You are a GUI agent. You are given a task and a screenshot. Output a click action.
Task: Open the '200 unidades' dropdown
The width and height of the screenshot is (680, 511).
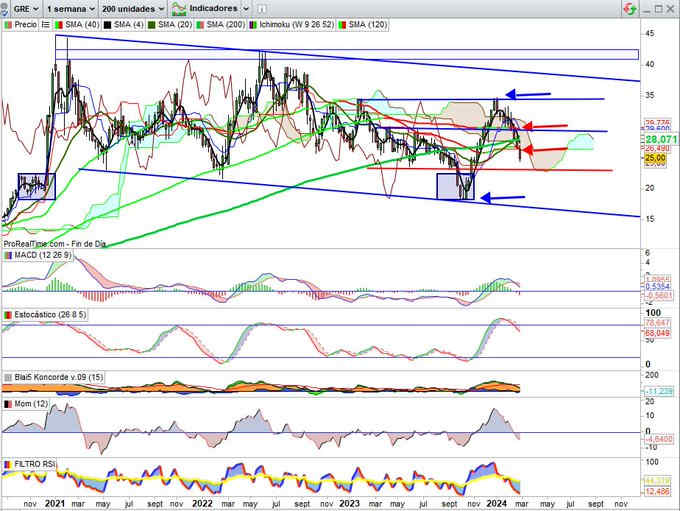[131, 8]
